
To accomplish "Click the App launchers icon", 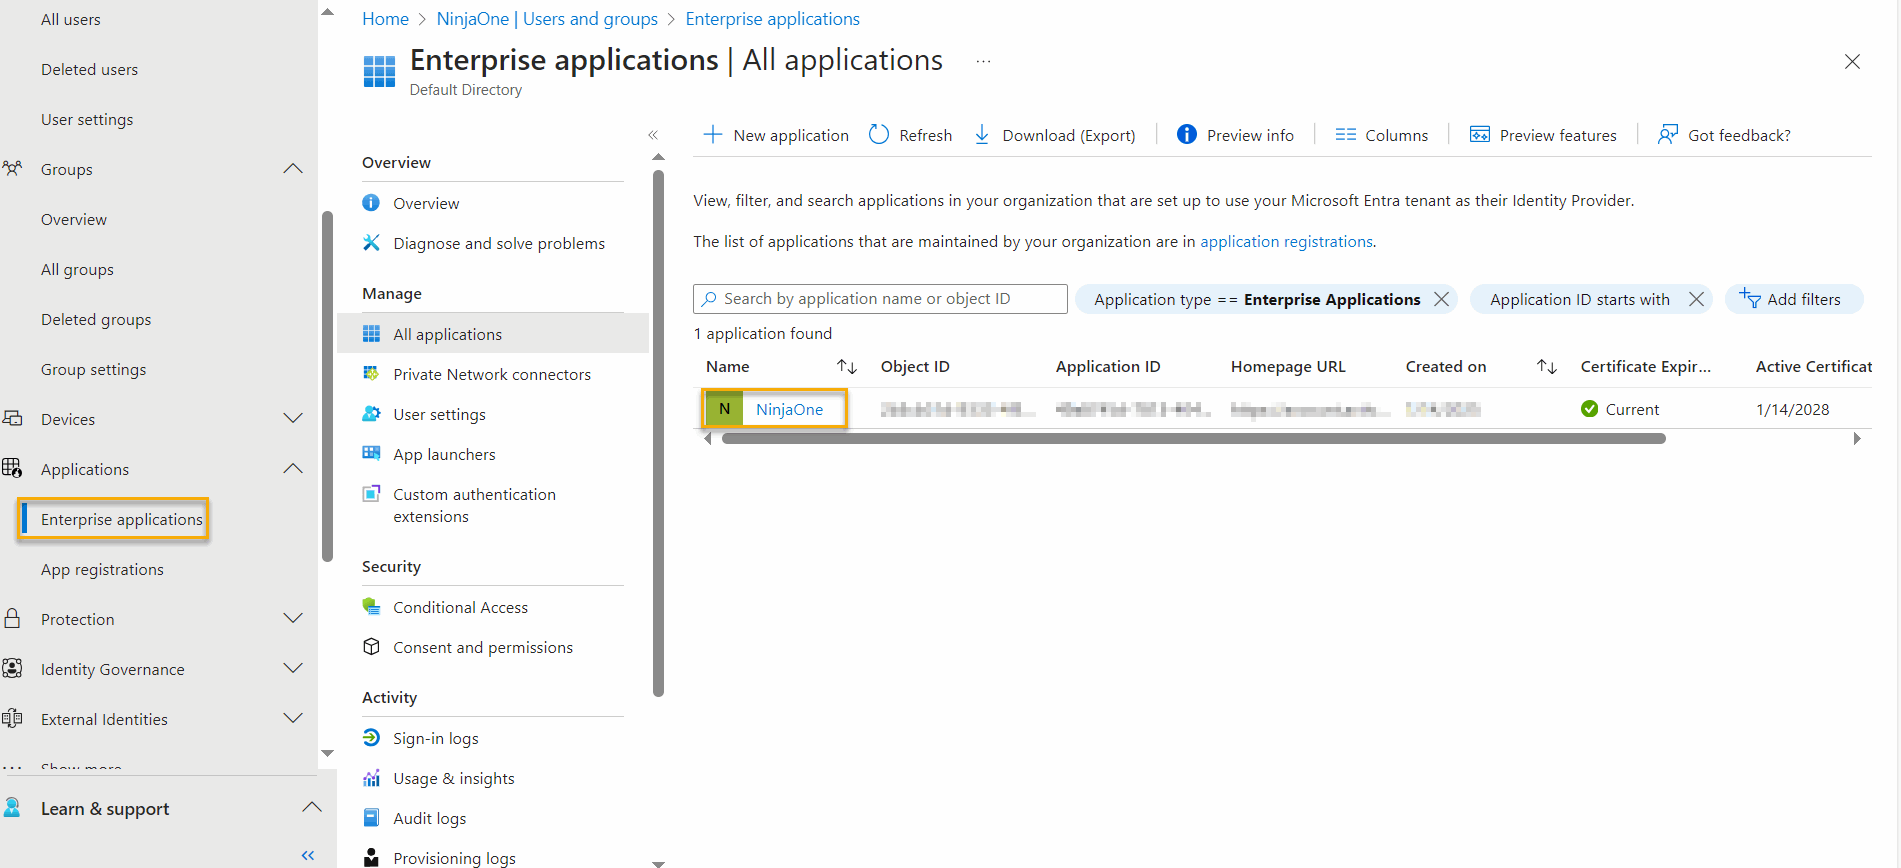I will click(371, 454).
